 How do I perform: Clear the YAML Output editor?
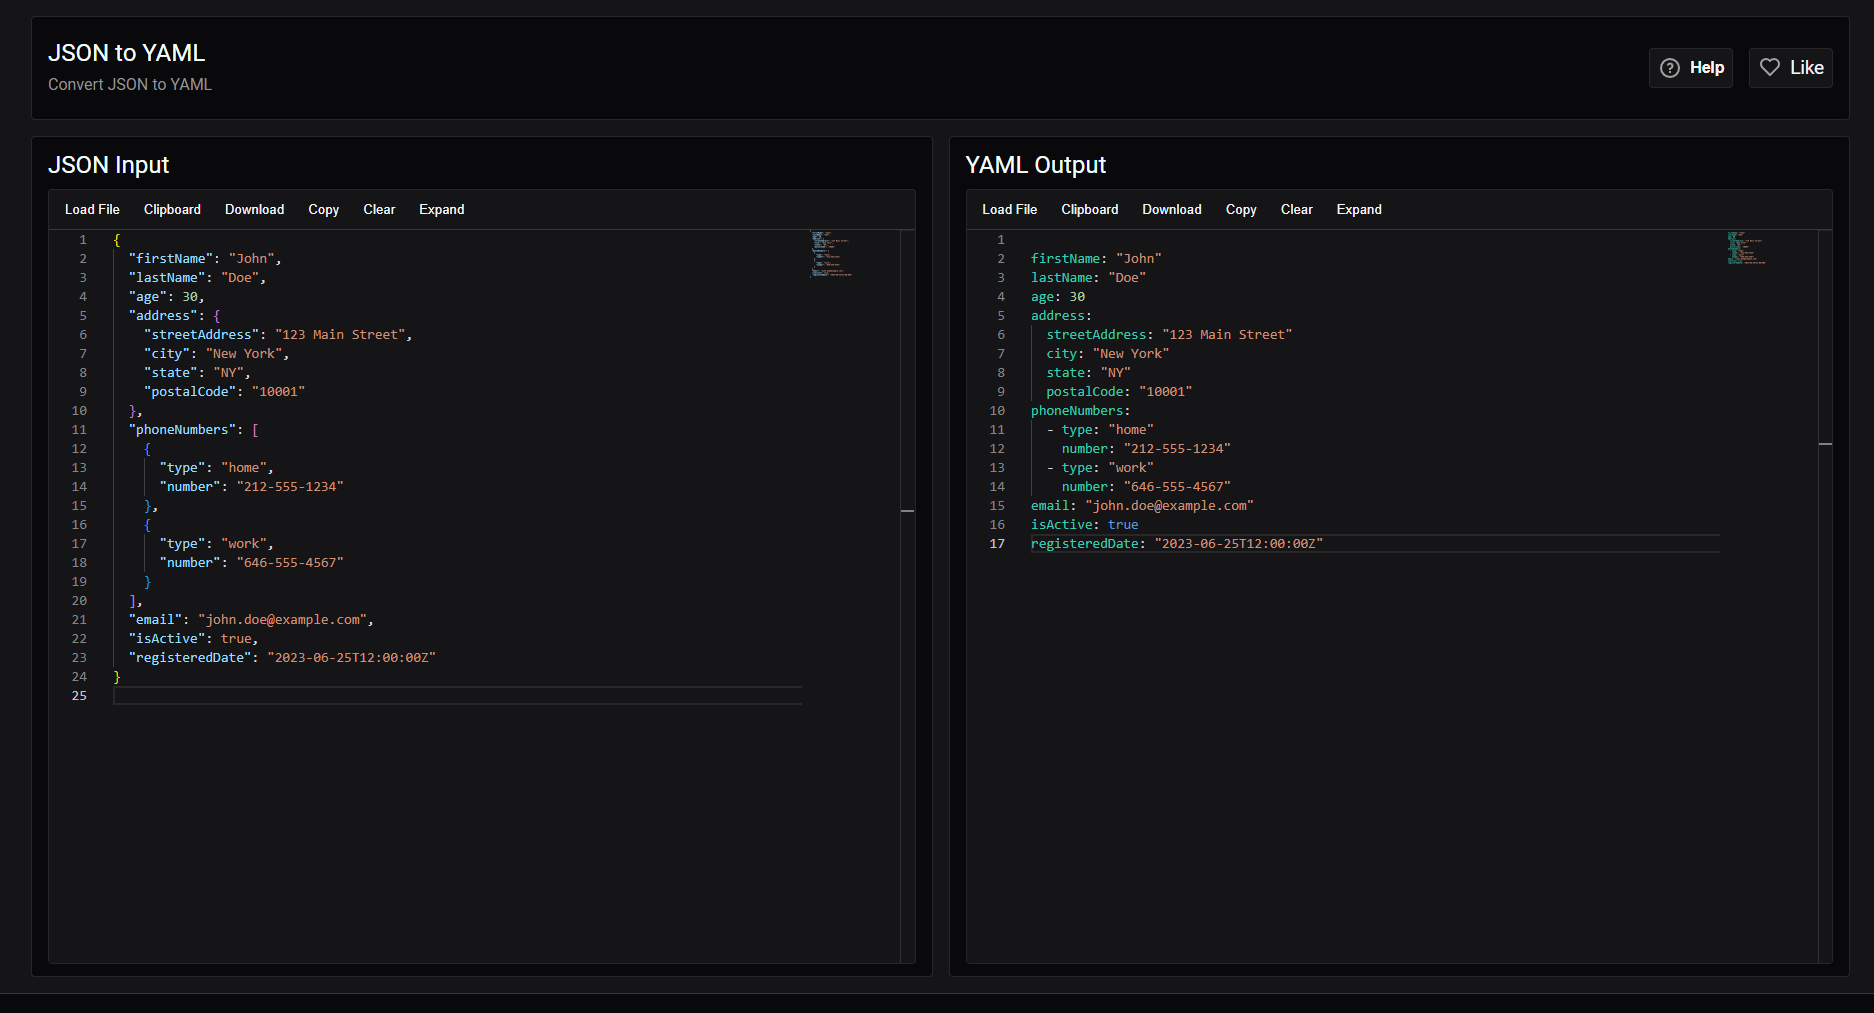1296,209
